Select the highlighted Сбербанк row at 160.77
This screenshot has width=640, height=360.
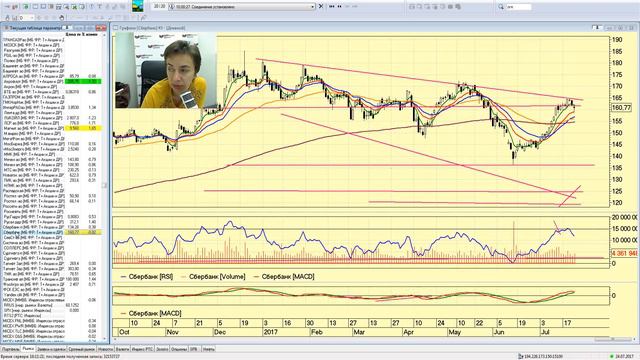coord(51,232)
